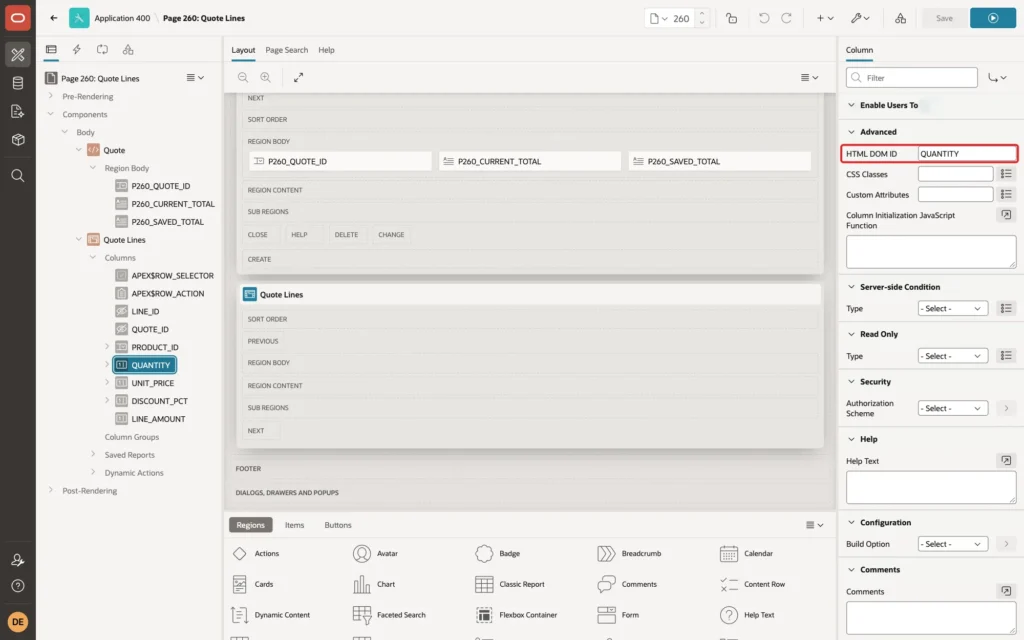The image size is (1024, 640).
Task: Run the page with play button
Action: 993,18
